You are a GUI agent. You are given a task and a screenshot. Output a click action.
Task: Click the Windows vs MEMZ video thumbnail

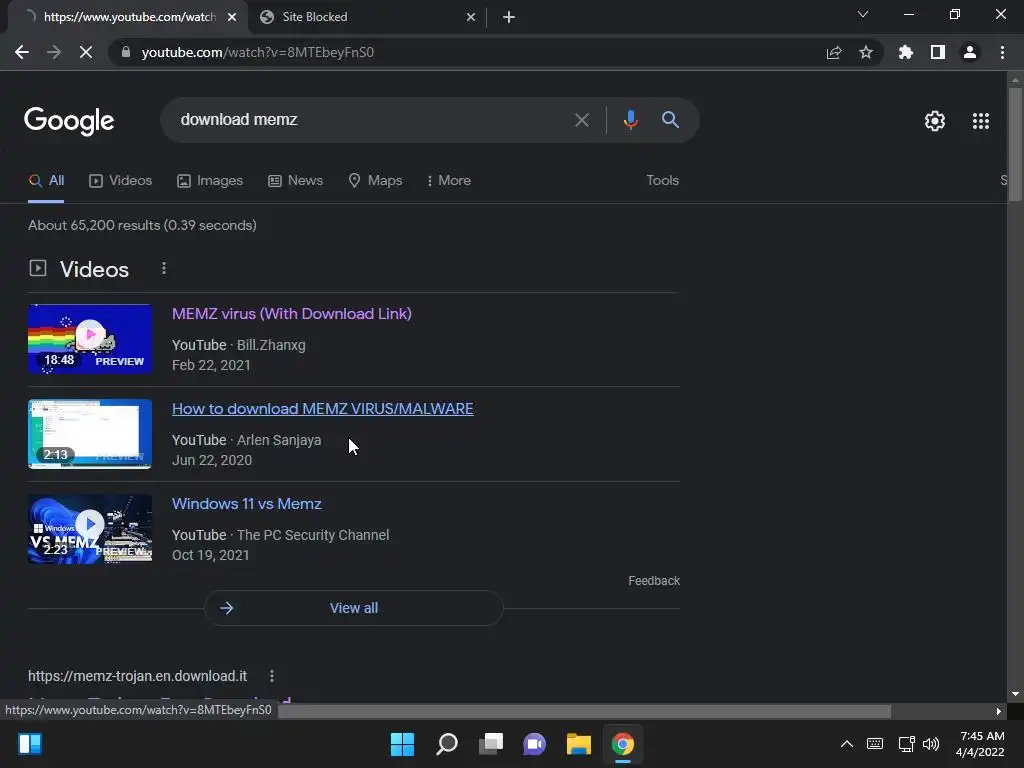click(x=90, y=529)
